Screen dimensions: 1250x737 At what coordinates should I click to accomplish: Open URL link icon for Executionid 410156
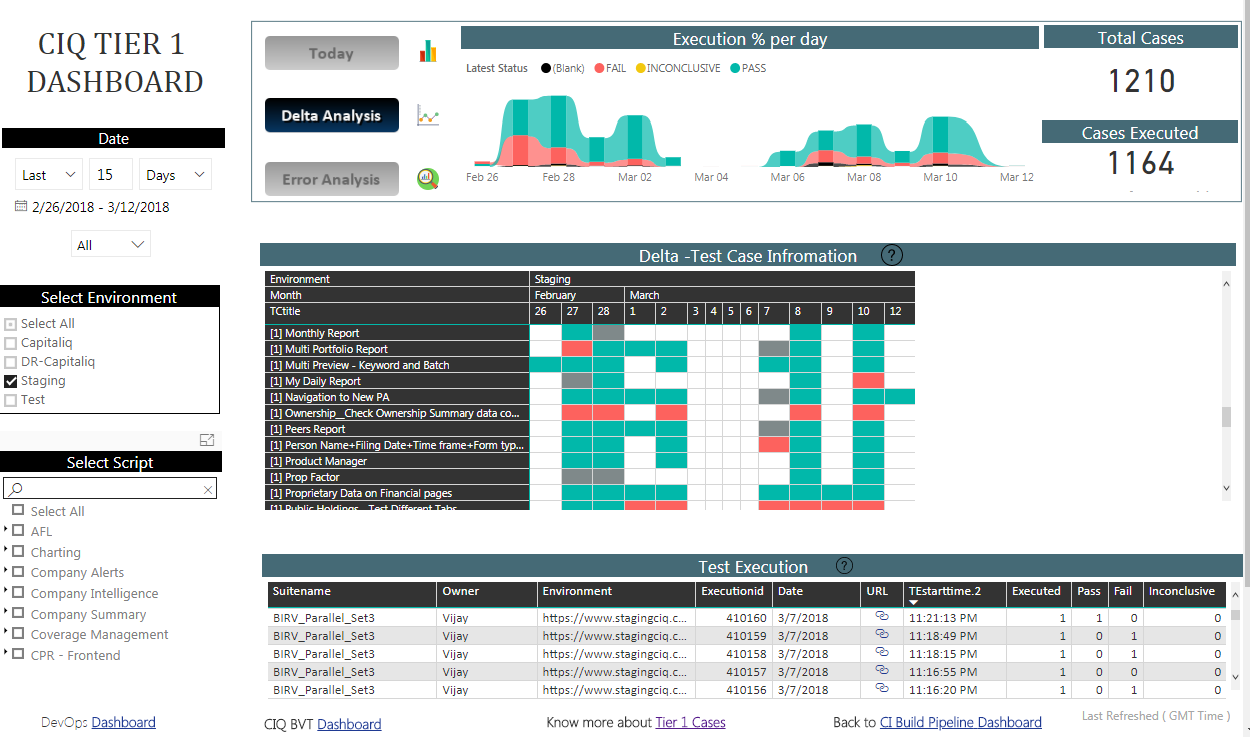(x=882, y=689)
